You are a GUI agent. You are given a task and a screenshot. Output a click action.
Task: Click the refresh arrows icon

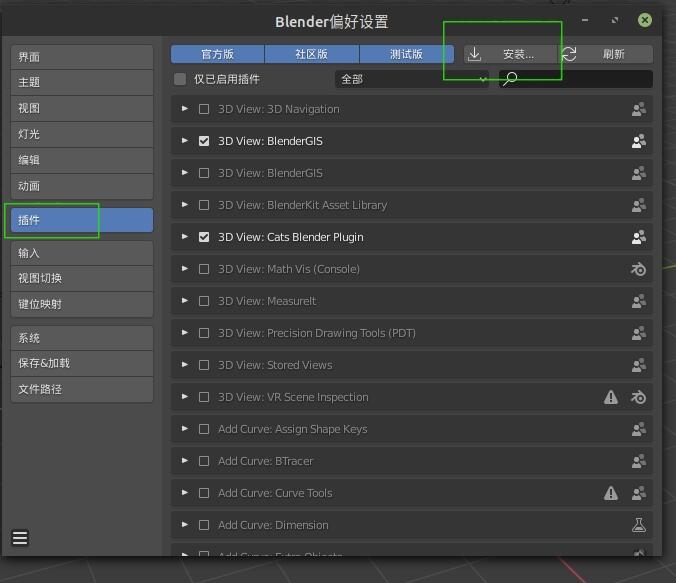tap(569, 54)
